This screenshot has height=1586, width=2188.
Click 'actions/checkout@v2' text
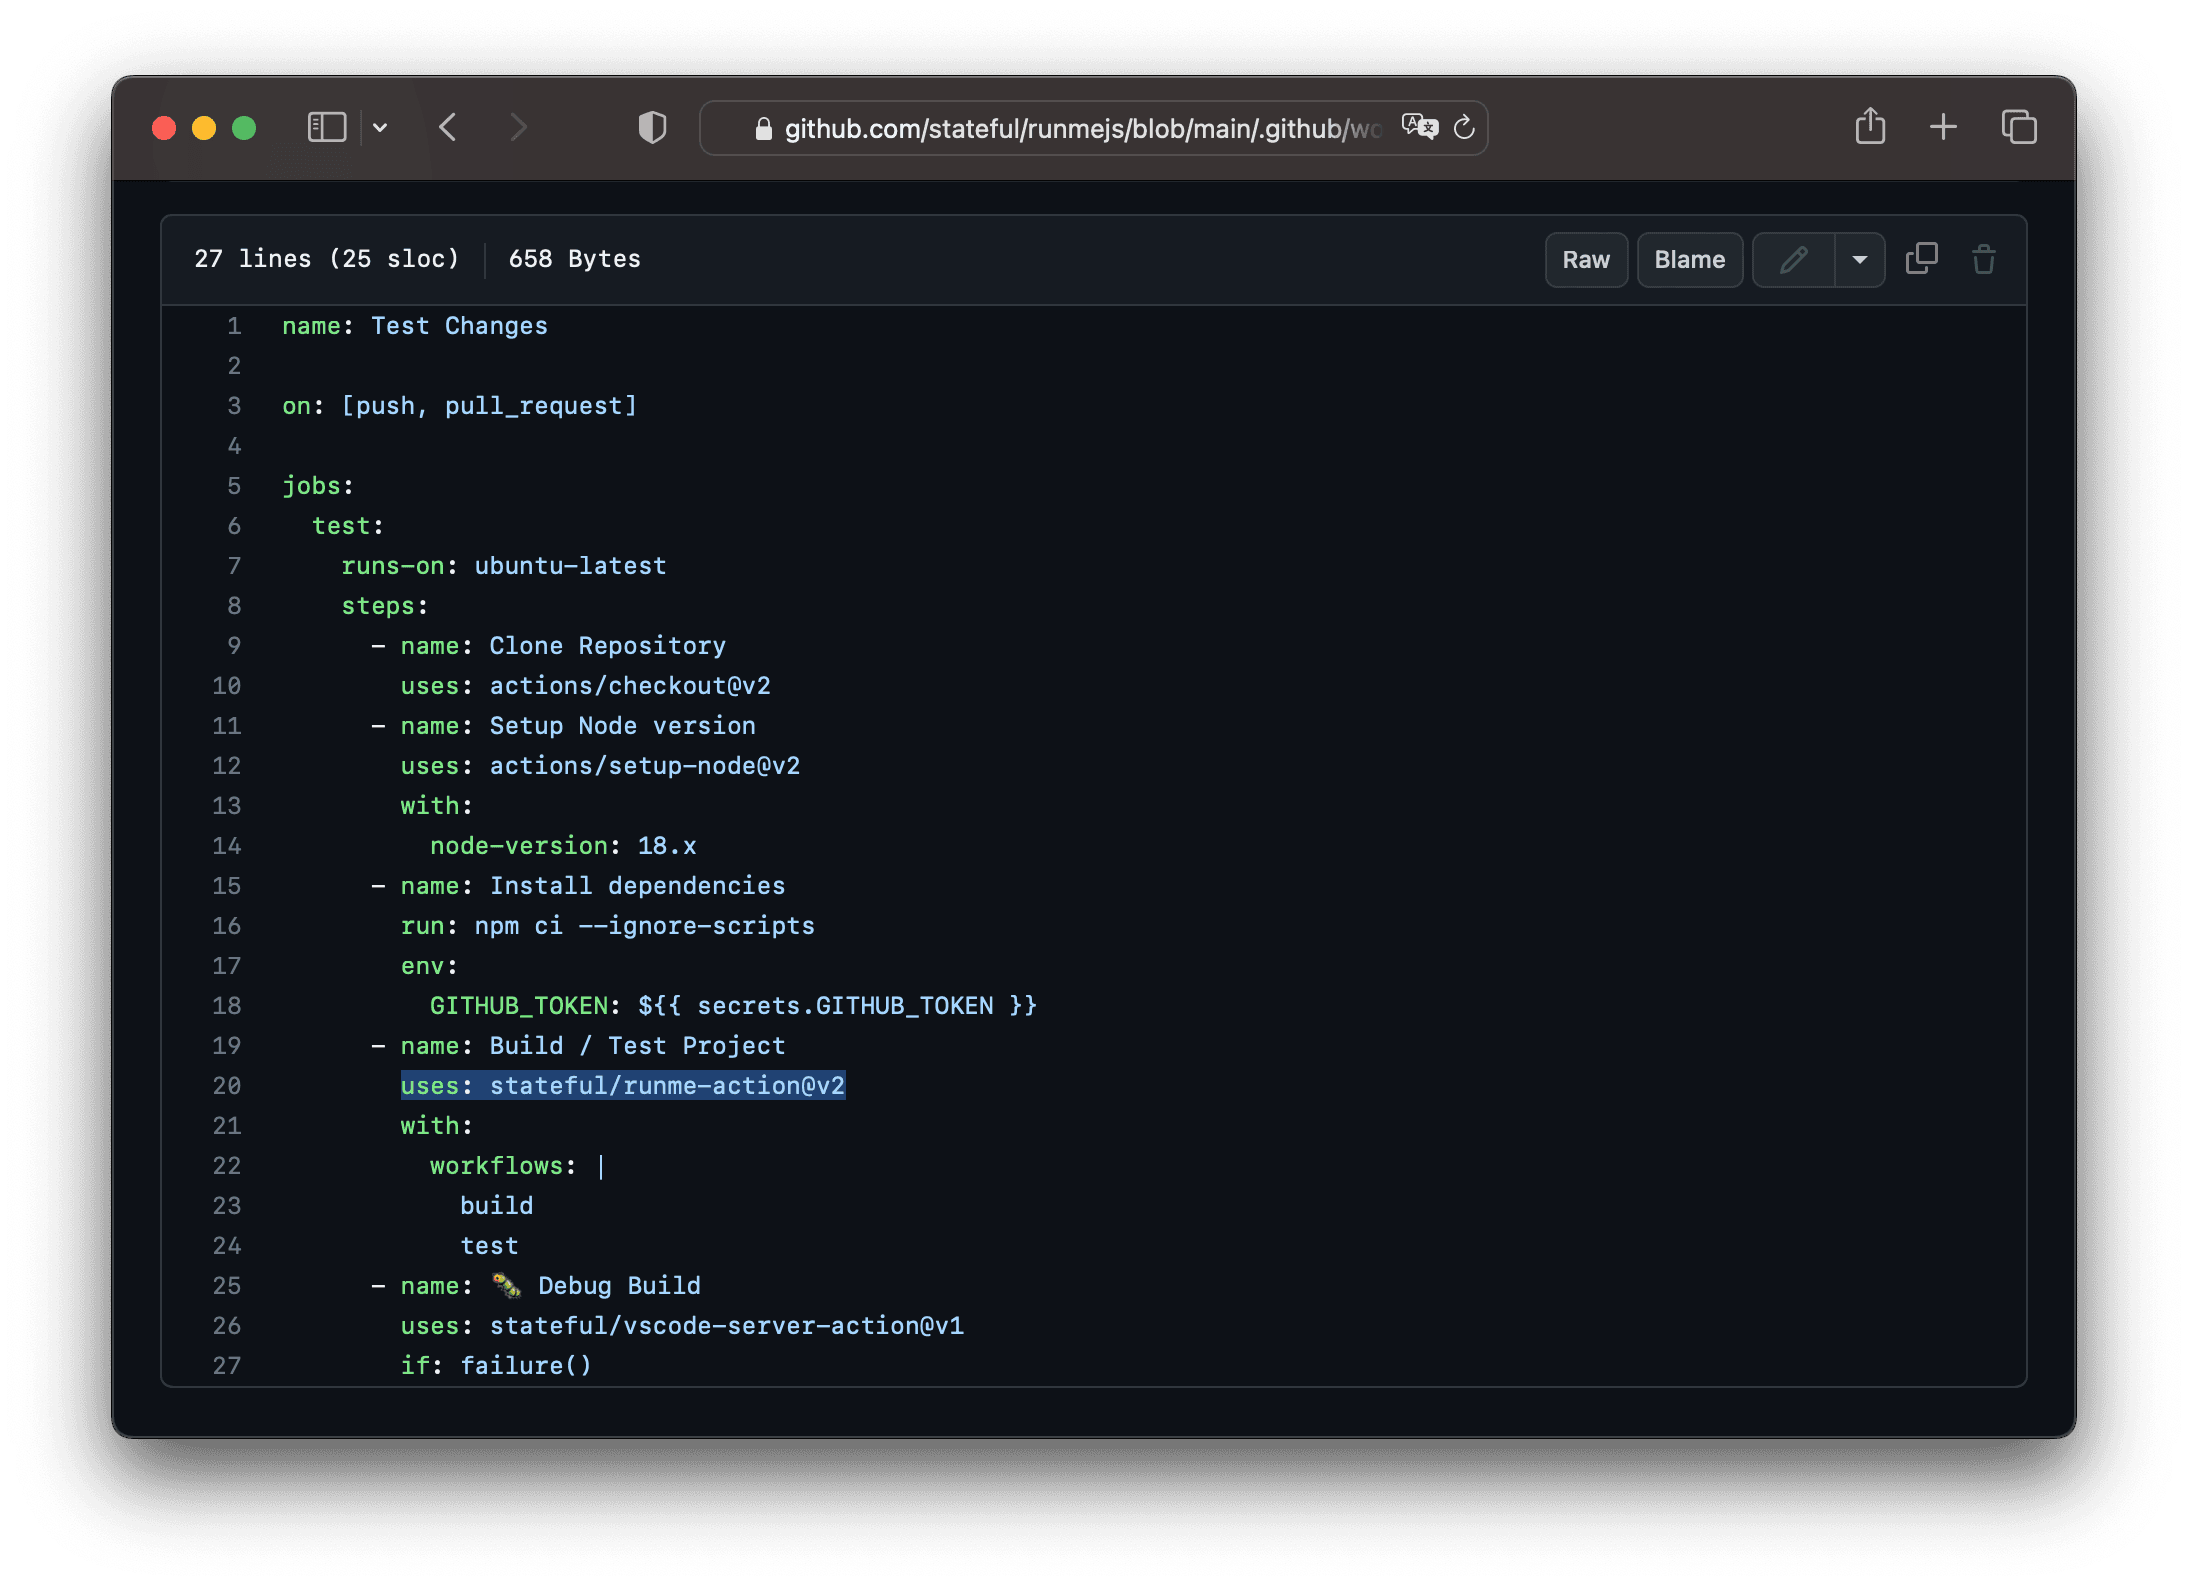[x=630, y=686]
